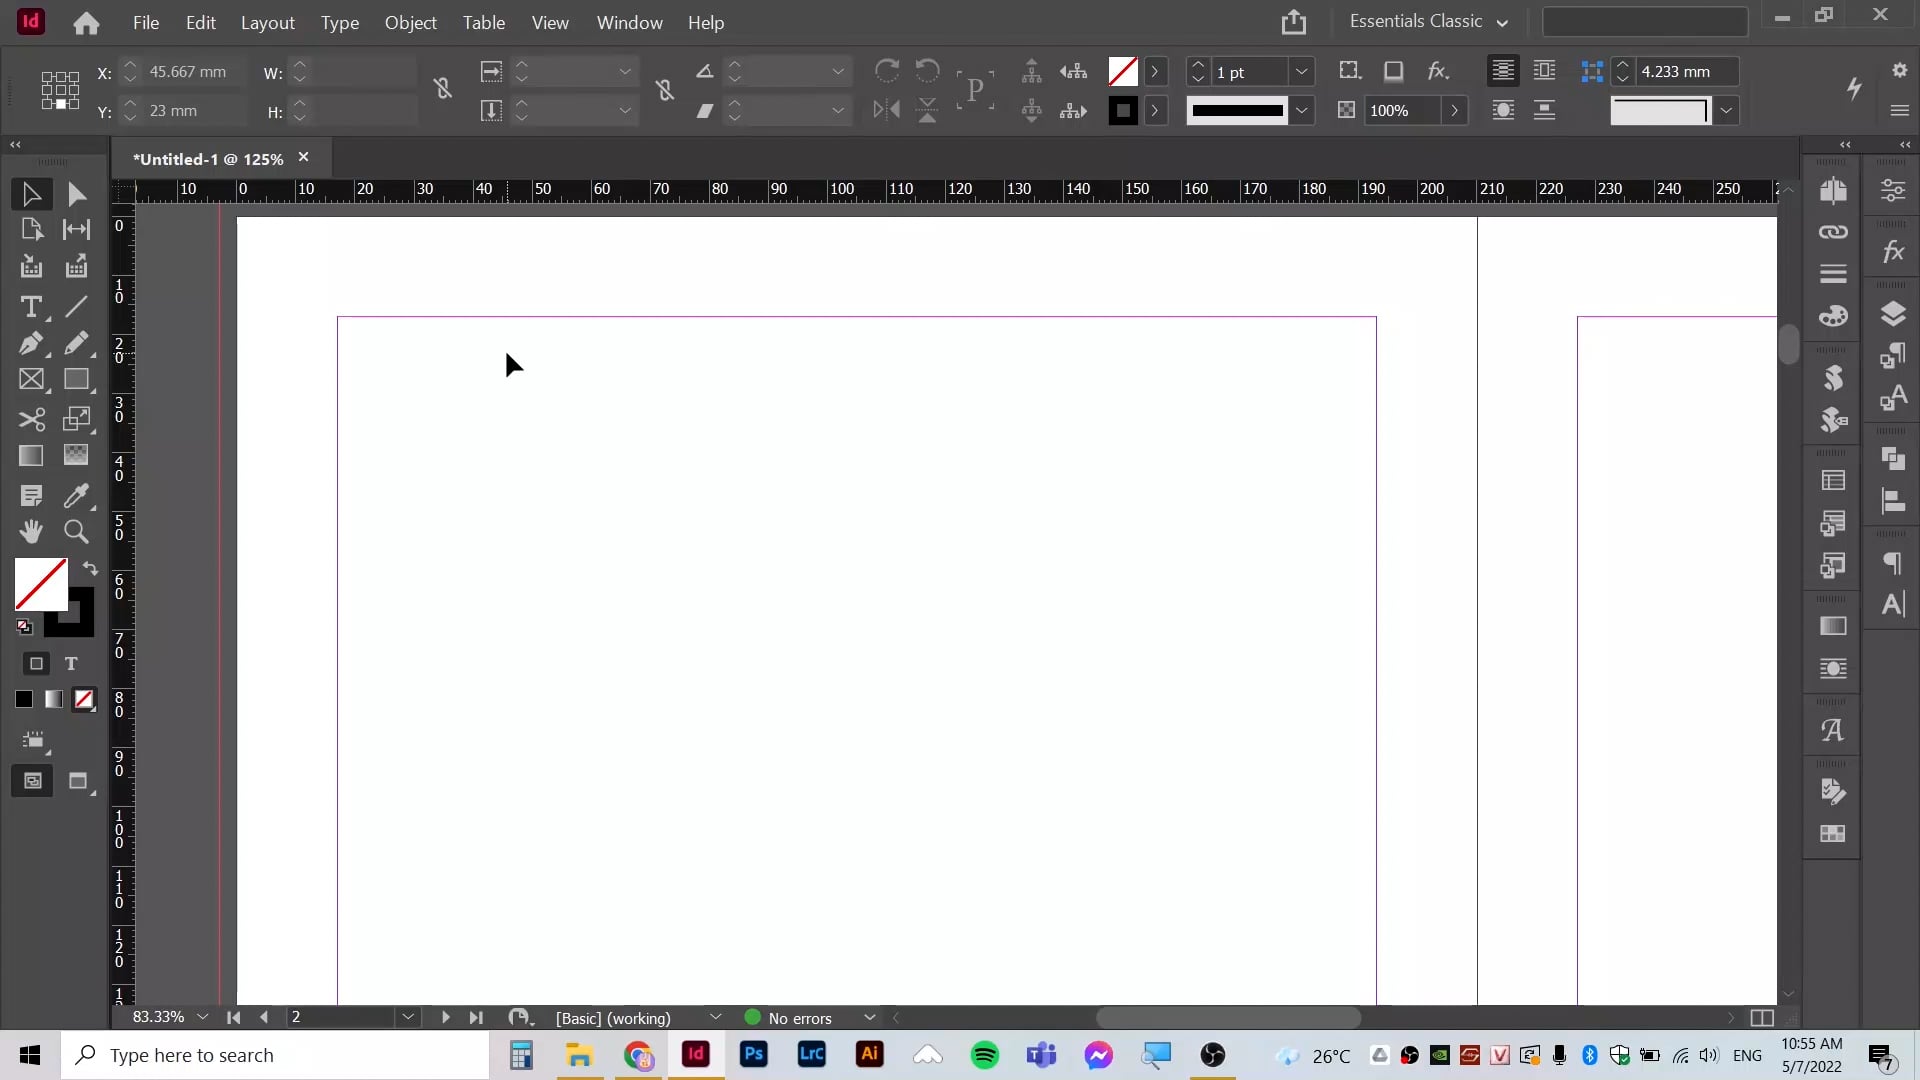Open the zoom level dropdown at 83.33%
Image resolution: width=1920 pixels, height=1080 pixels.
(x=203, y=1017)
